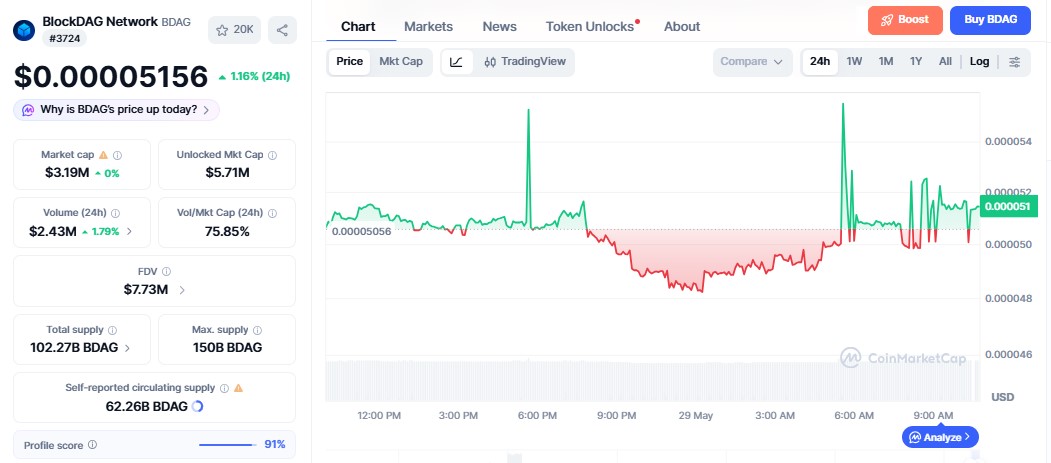
Task: Set chart range to 24h
Action: pos(820,62)
